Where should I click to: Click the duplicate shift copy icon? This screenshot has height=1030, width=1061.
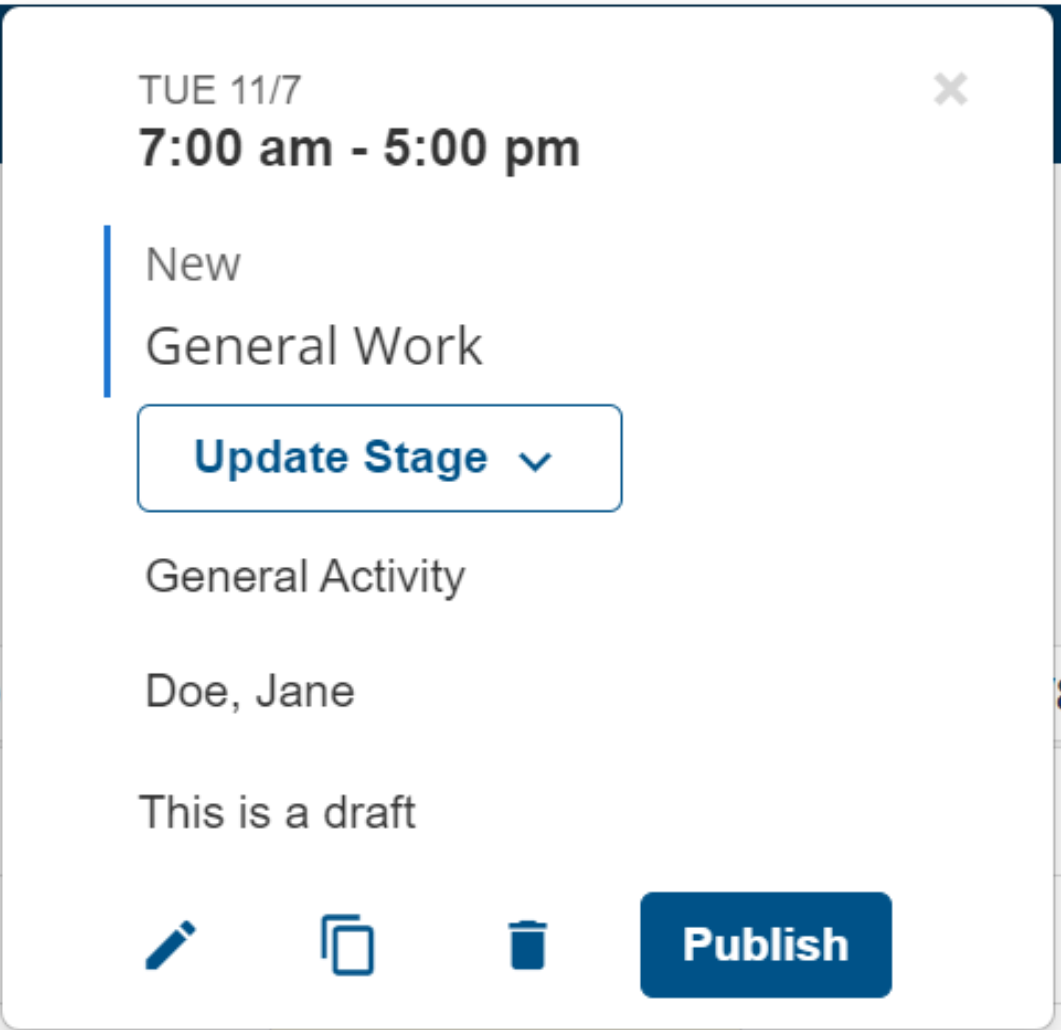click(x=348, y=945)
